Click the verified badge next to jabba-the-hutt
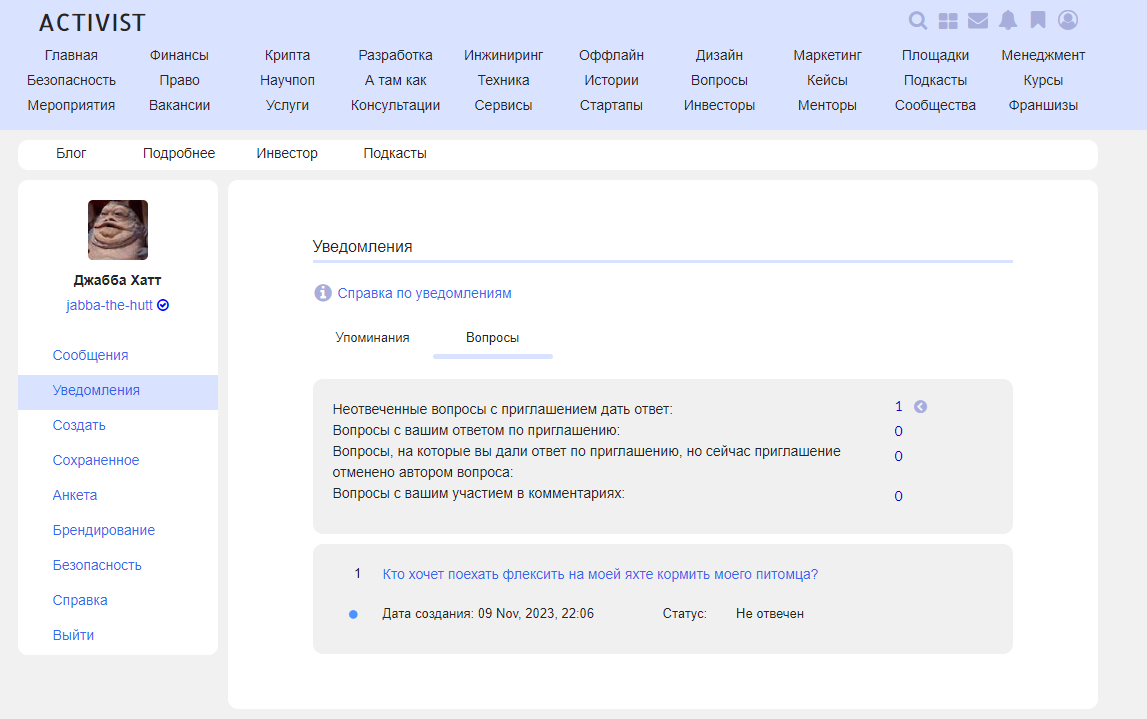The width and height of the screenshot is (1147, 719). [163, 306]
